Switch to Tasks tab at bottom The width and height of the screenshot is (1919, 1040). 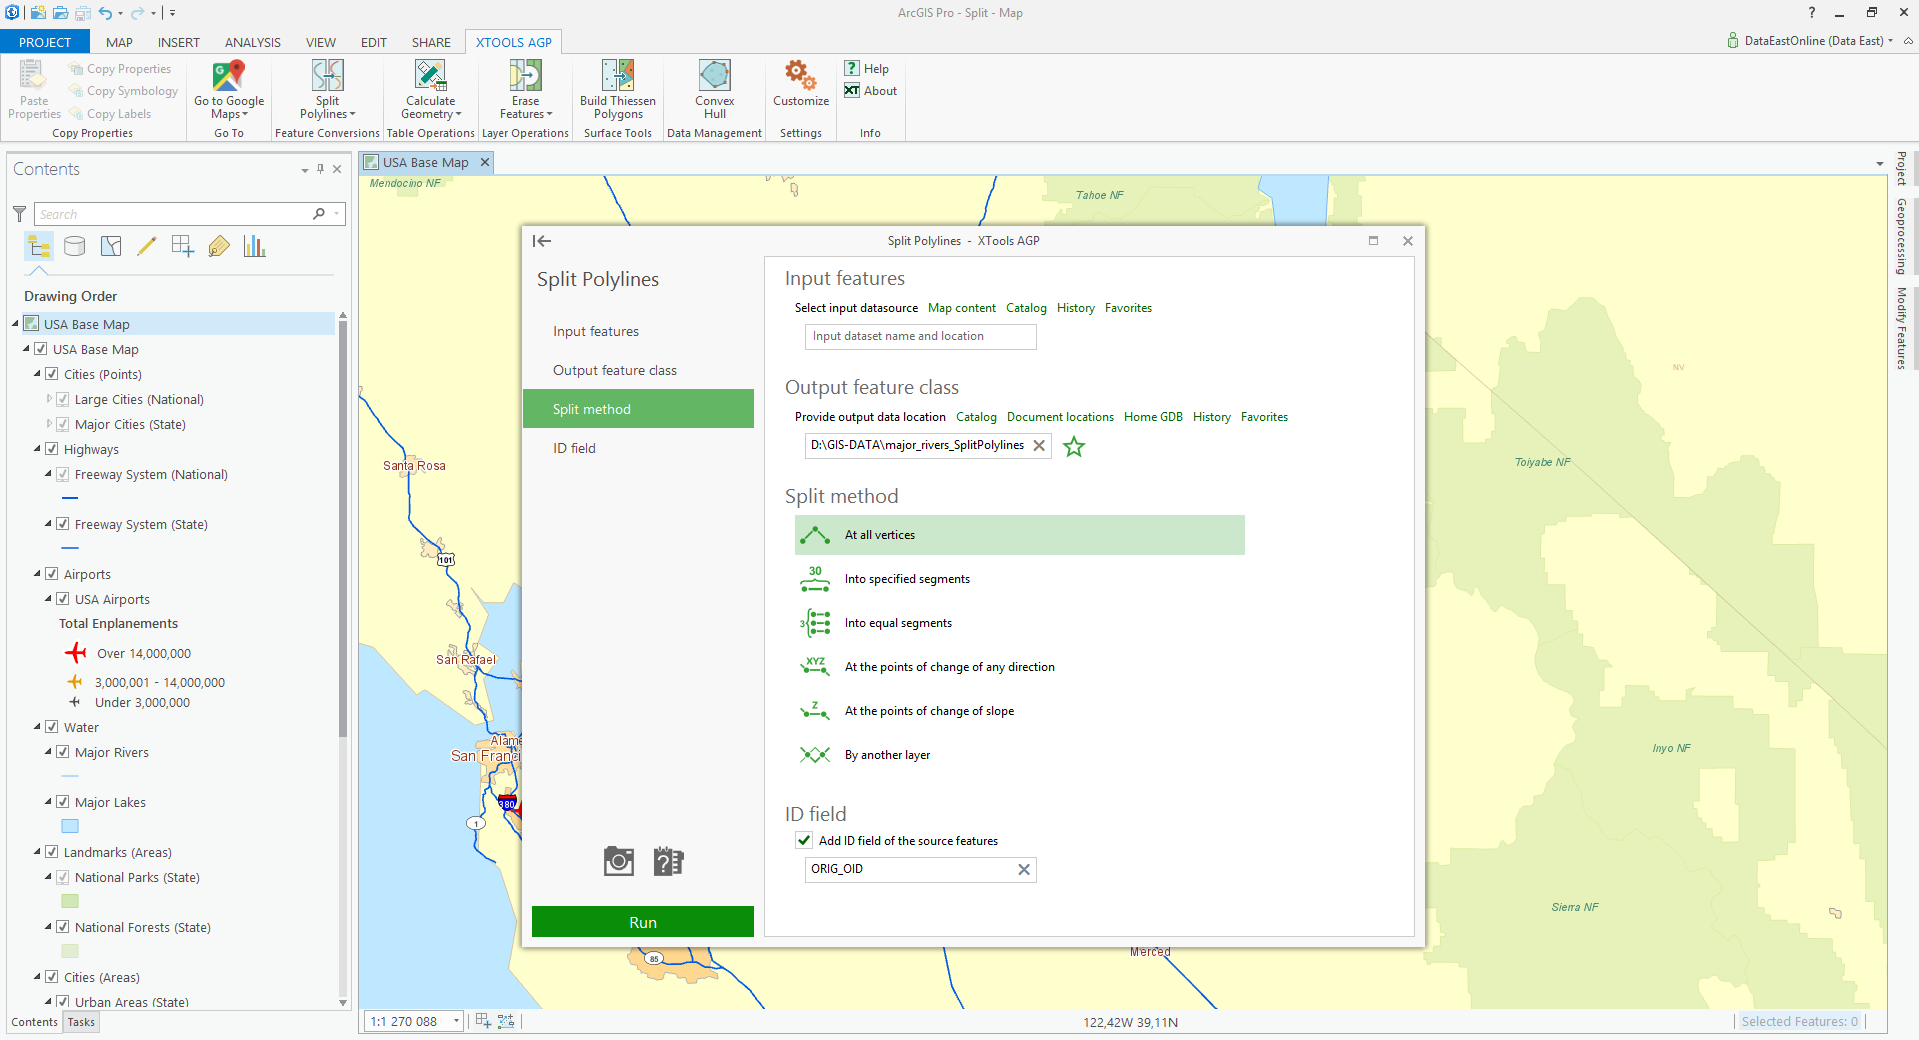81,1022
